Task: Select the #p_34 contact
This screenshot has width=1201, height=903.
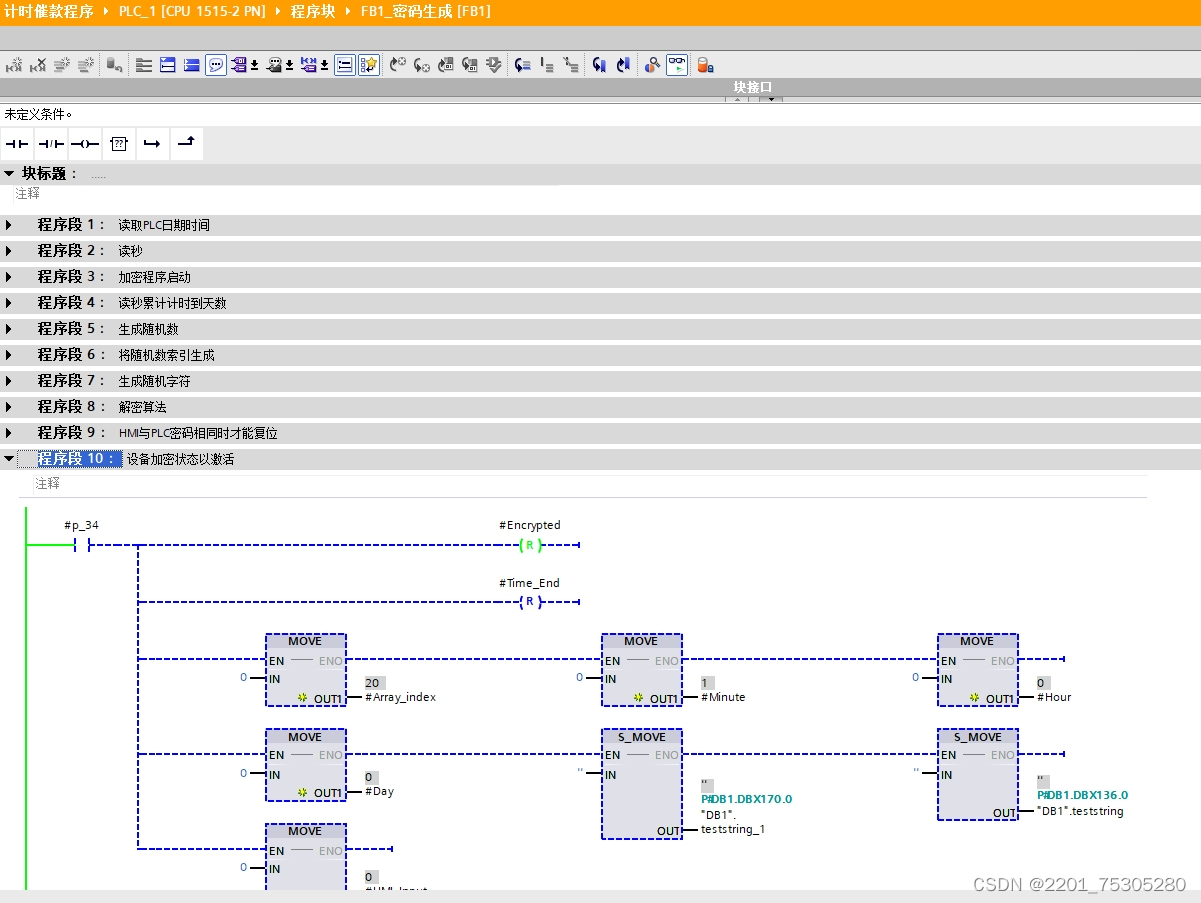Action: [82, 545]
